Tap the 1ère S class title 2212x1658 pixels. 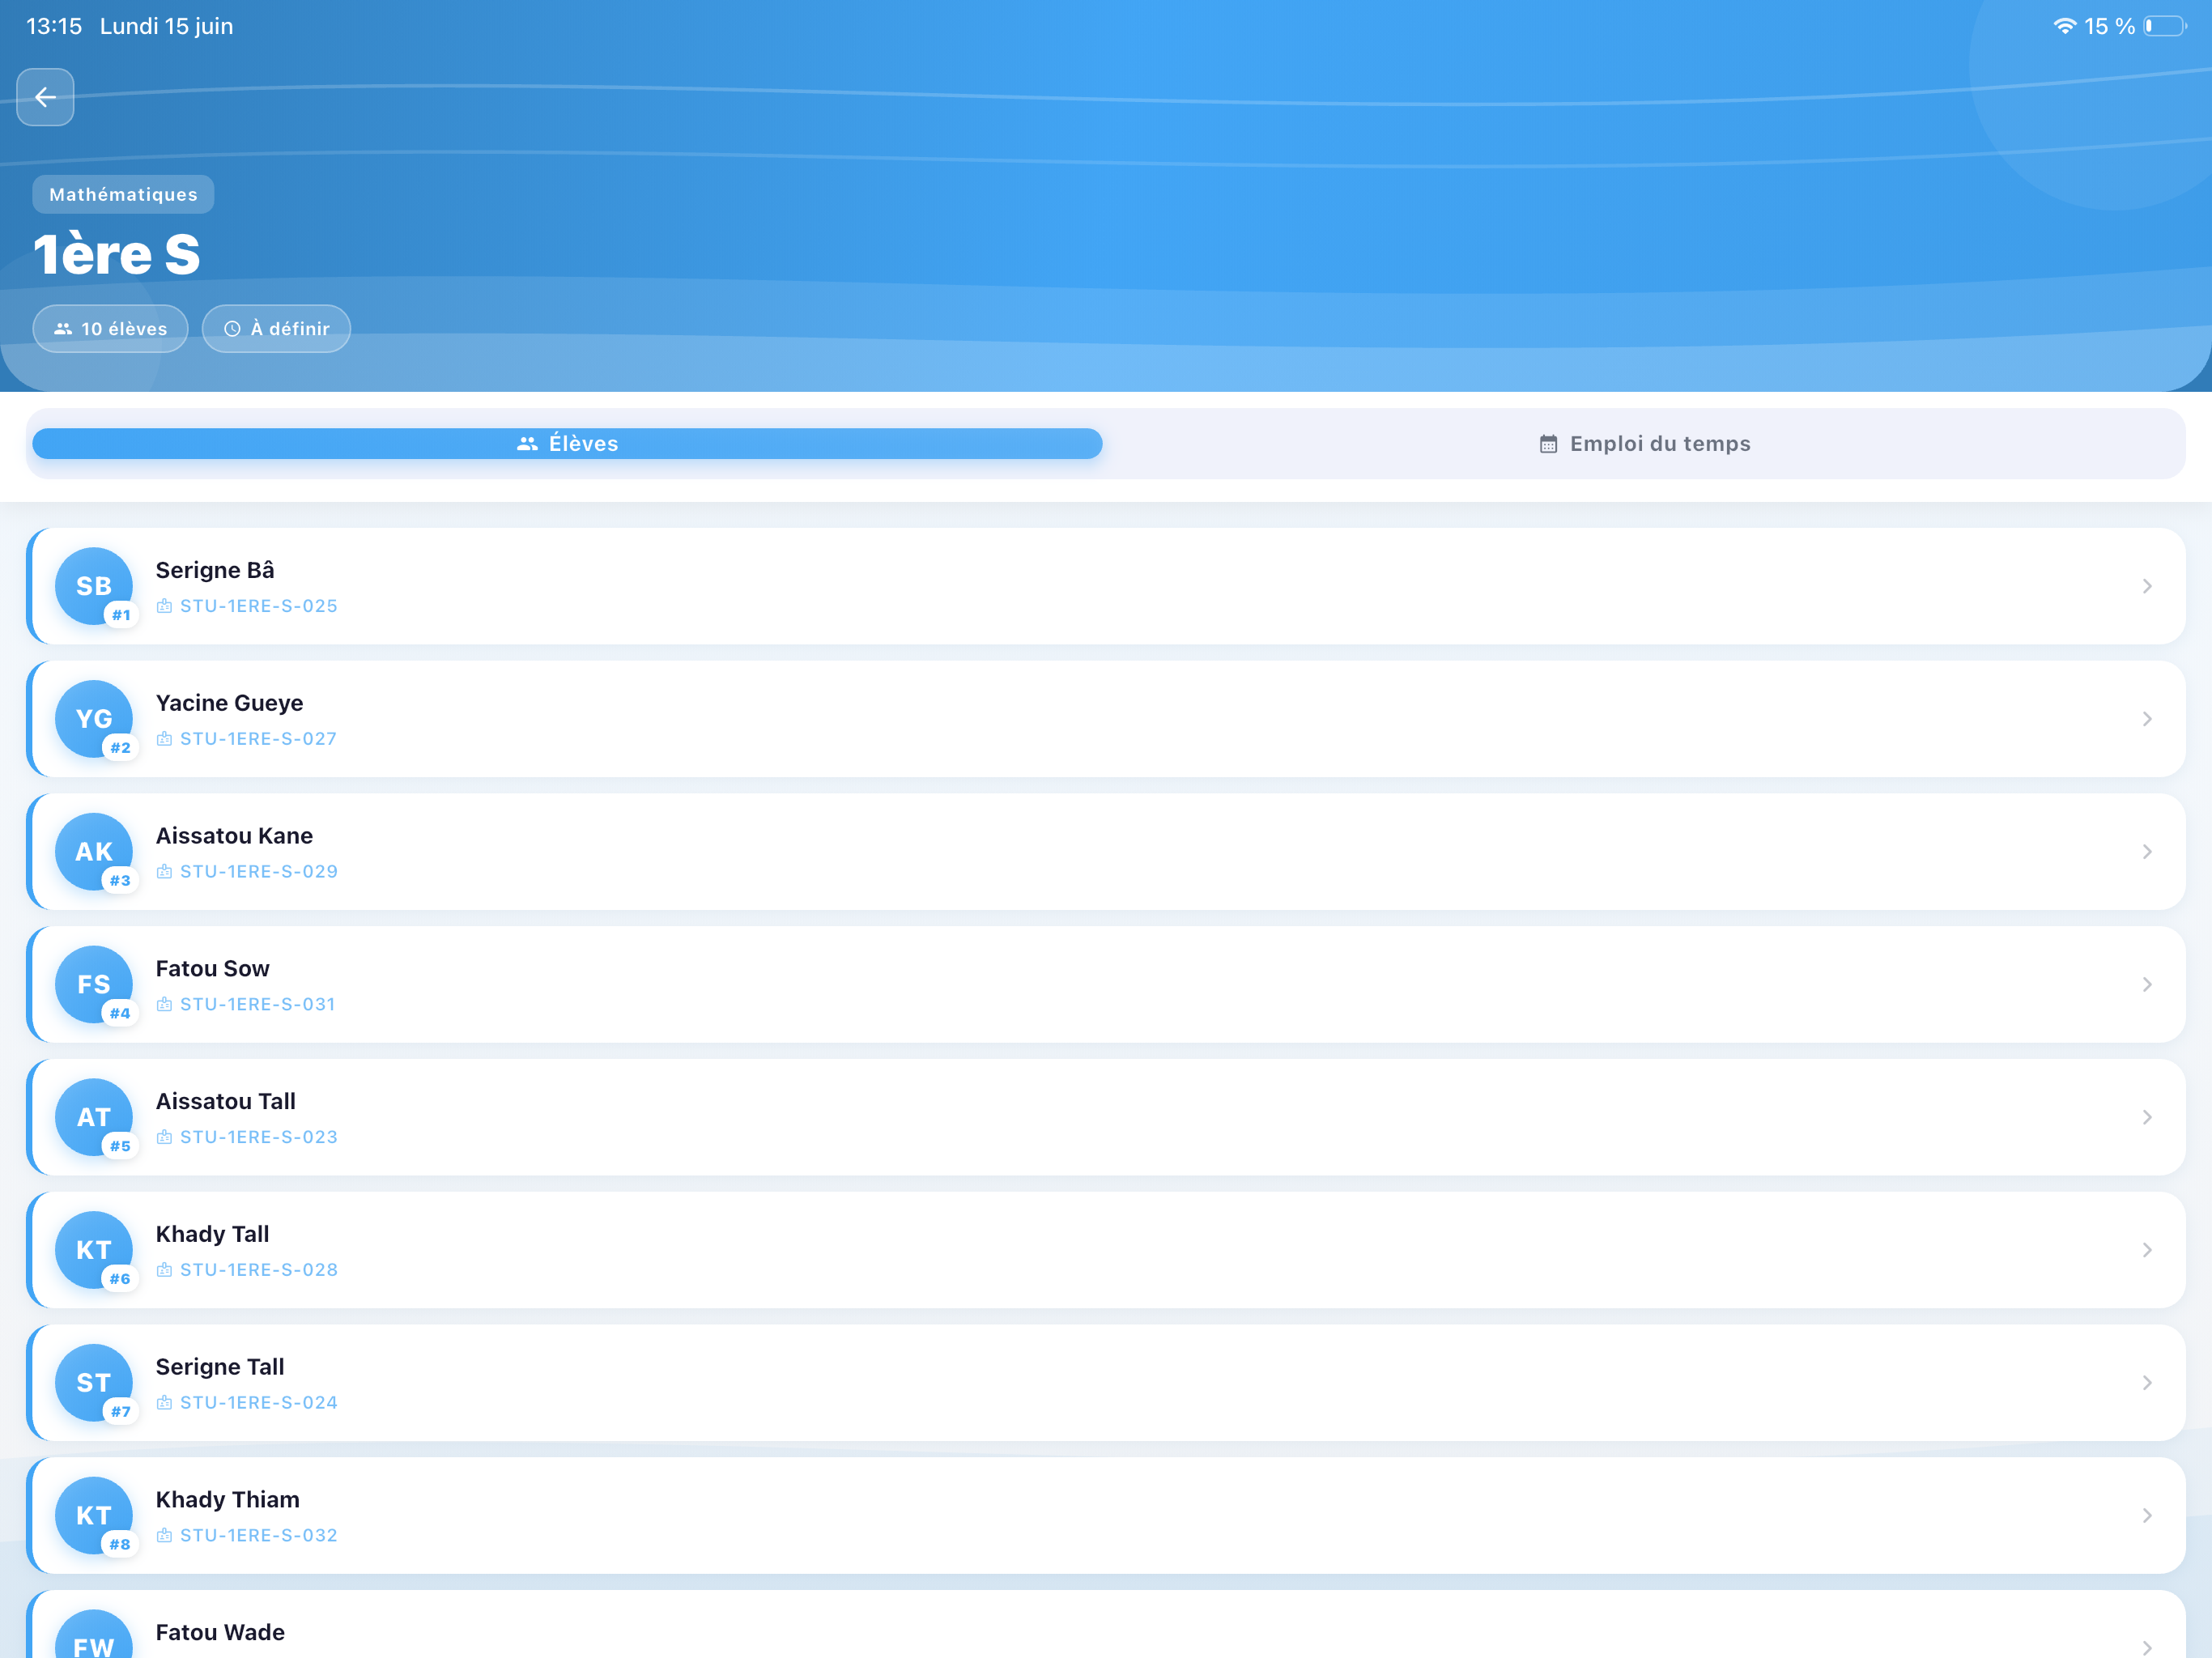[117, 254]
